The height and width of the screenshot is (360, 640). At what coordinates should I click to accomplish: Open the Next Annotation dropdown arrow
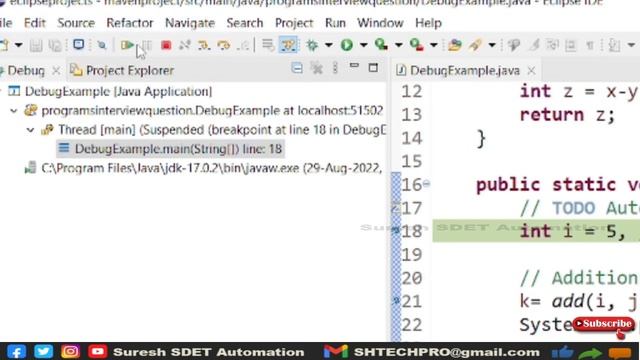click(631, 45)
